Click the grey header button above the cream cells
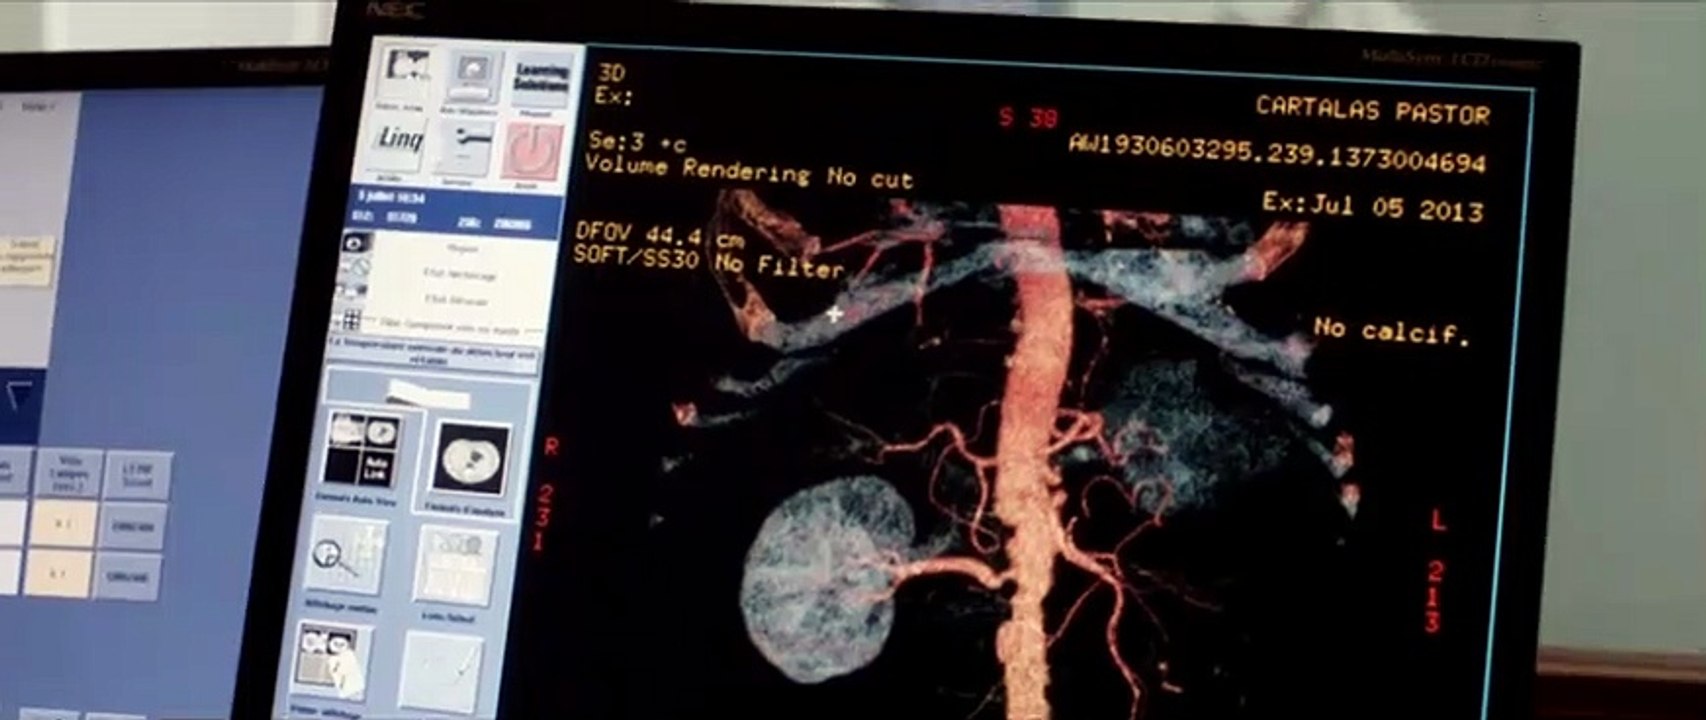Image resolution: width=1706 pixels, height=720 pixels. point(69,473)
